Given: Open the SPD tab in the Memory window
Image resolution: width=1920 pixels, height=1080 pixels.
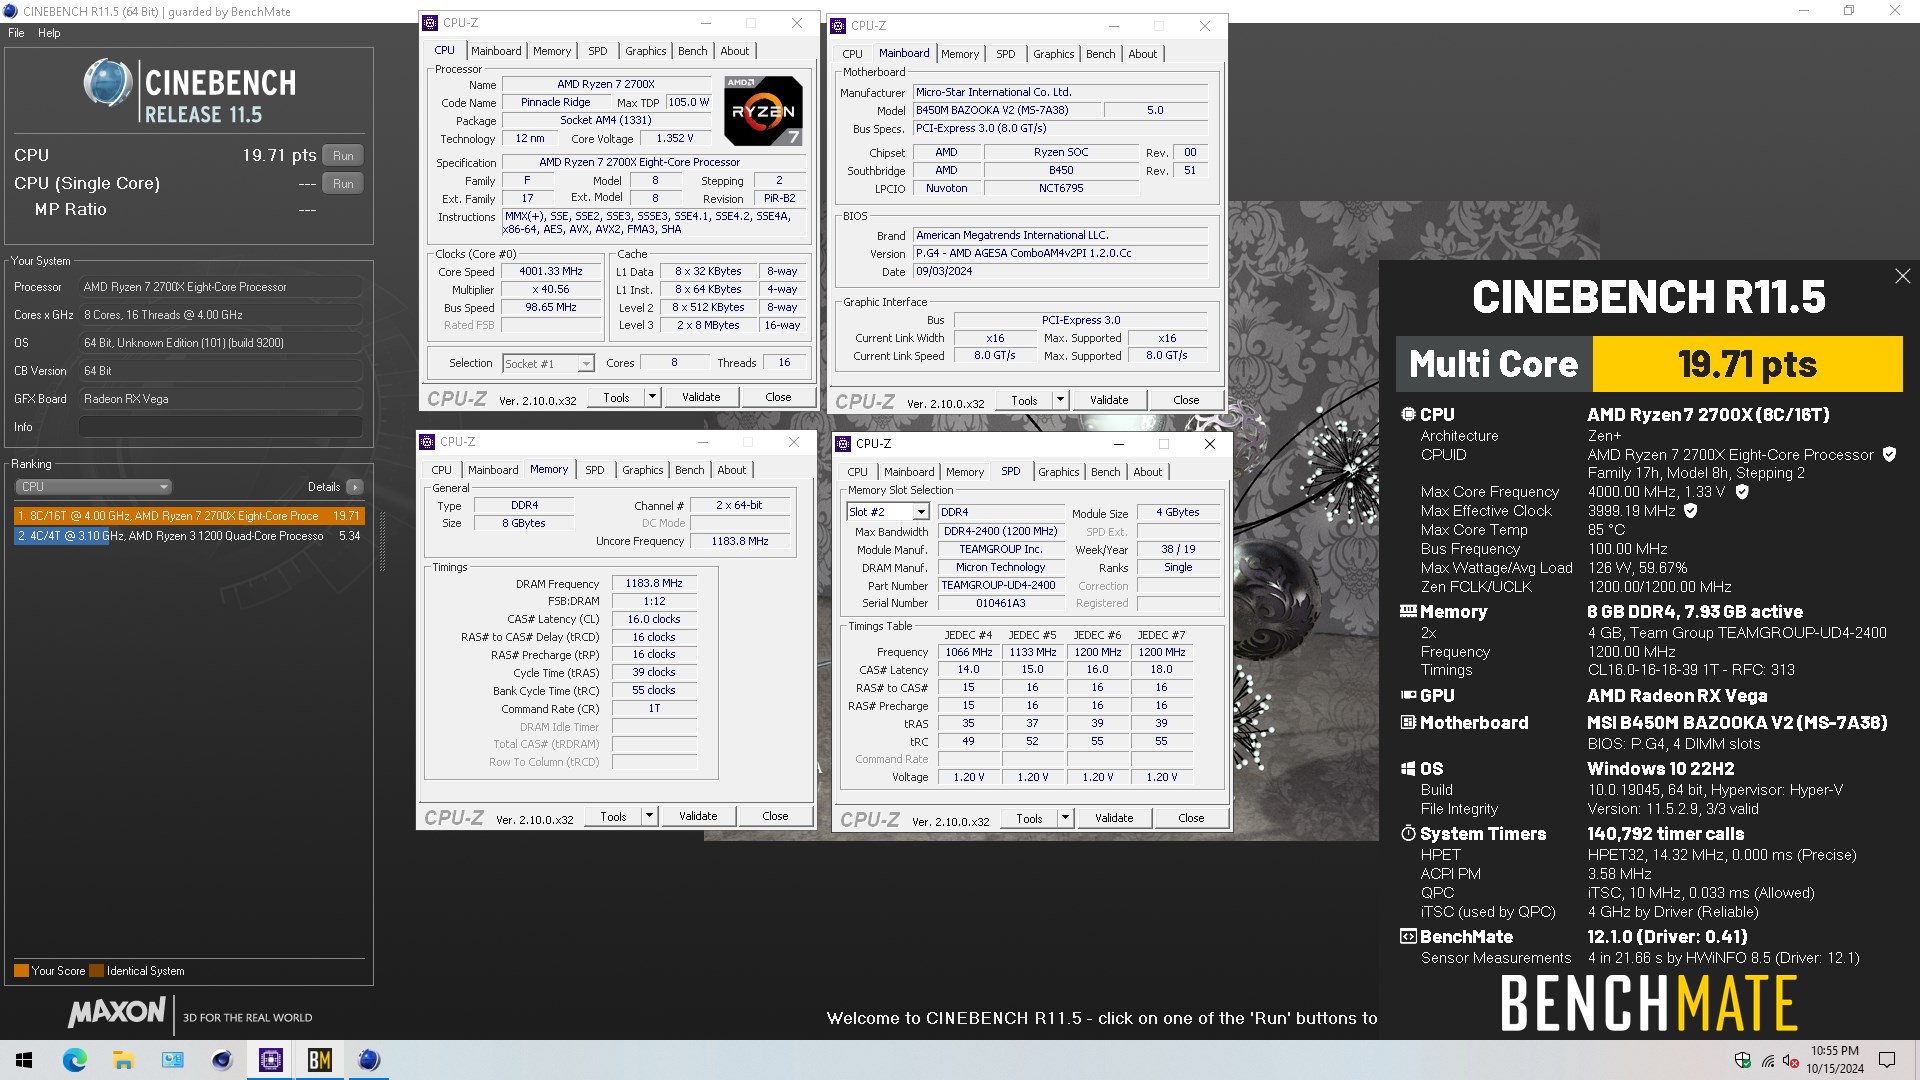Looking at the screenshot, I should (595, 470).
